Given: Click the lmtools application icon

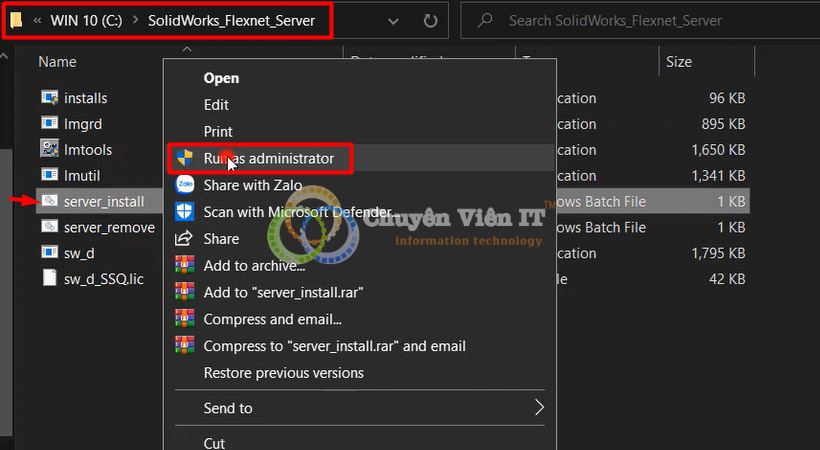Looking at the screenshot, I should (50, 149).
